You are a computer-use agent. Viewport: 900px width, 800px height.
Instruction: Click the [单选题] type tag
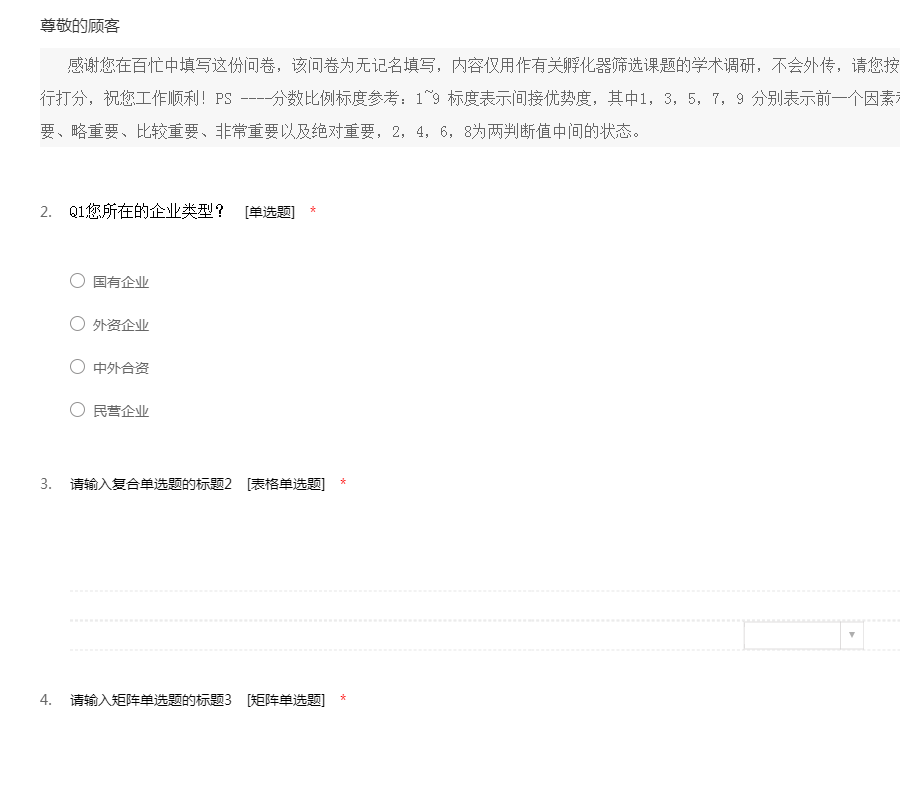tap(270, 212)
